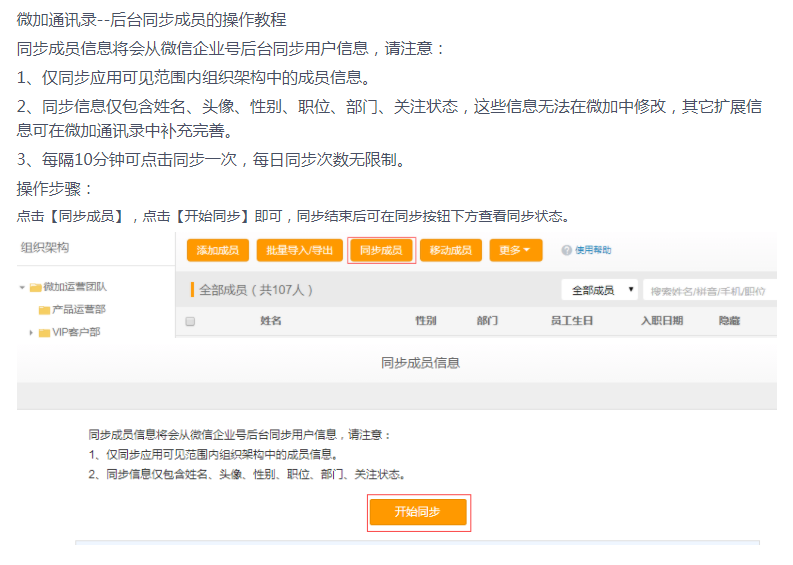Click the 开始同步 button
The height and width of the screenshot is (565, 793).
[418, 512]
